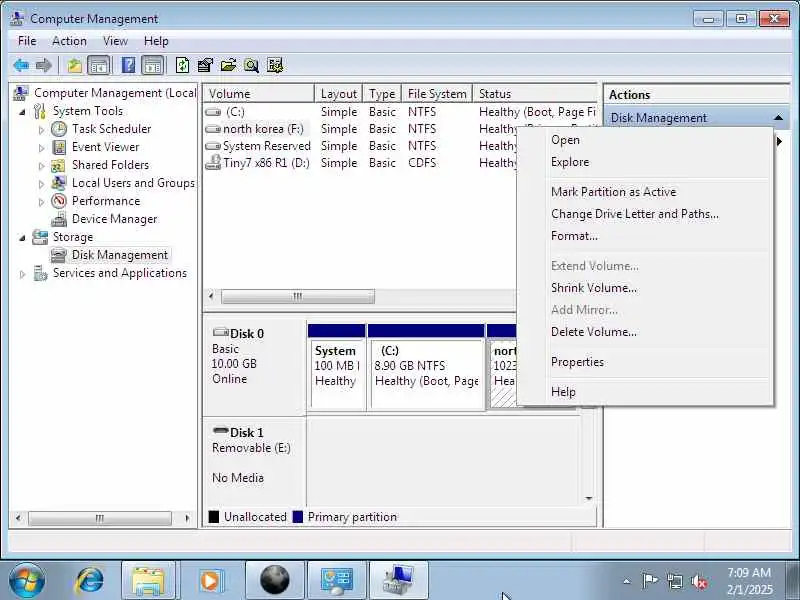
Task: Open the Action menu
Action: [69, 41]
